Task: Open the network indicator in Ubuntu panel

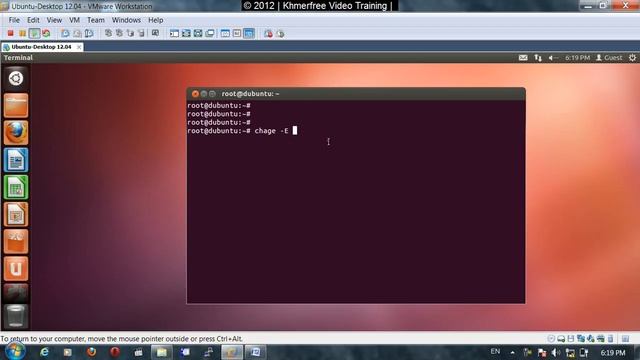Action: coord(538,58)
